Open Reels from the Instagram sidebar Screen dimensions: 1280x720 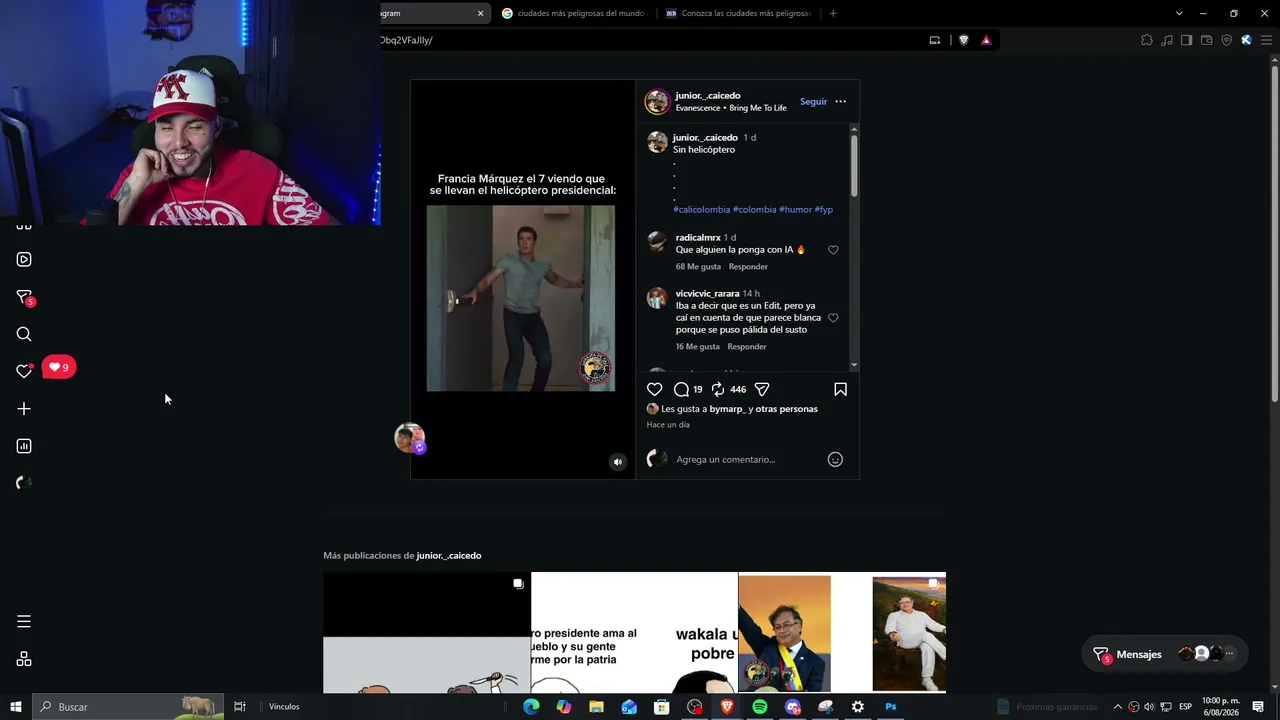pos(24,260)
